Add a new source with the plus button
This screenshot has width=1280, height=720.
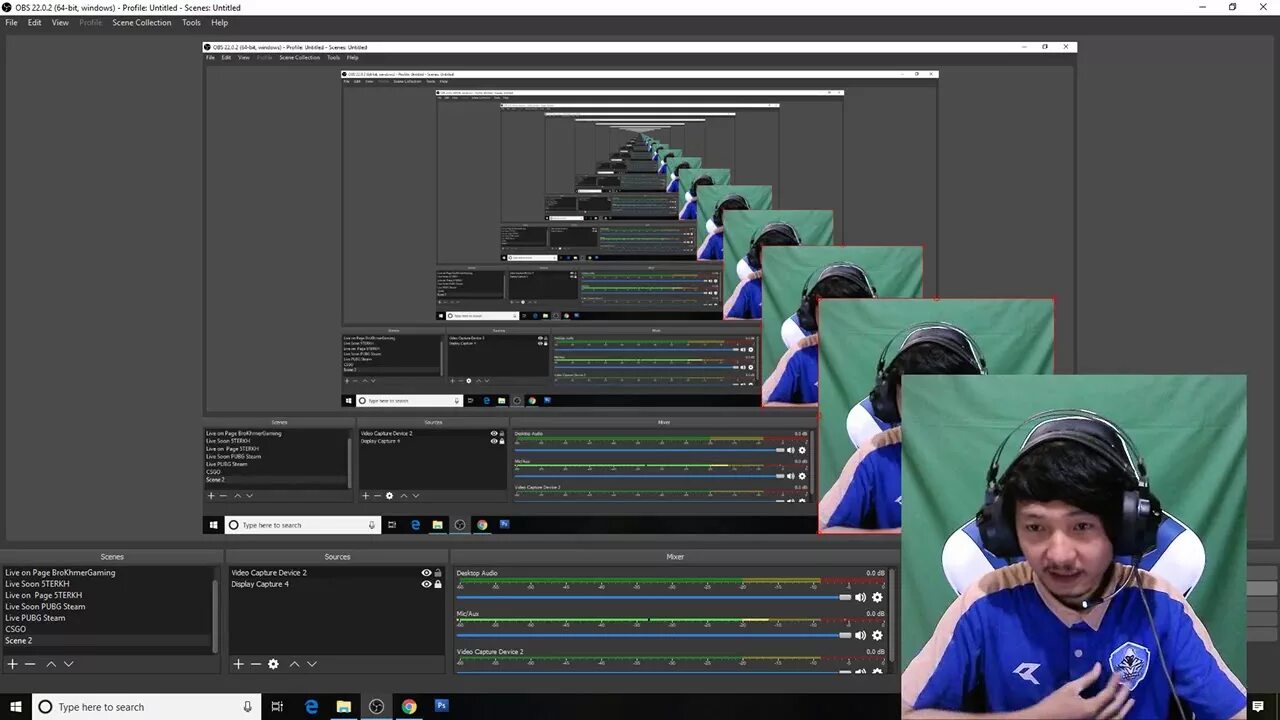click(x=238, y=664)
